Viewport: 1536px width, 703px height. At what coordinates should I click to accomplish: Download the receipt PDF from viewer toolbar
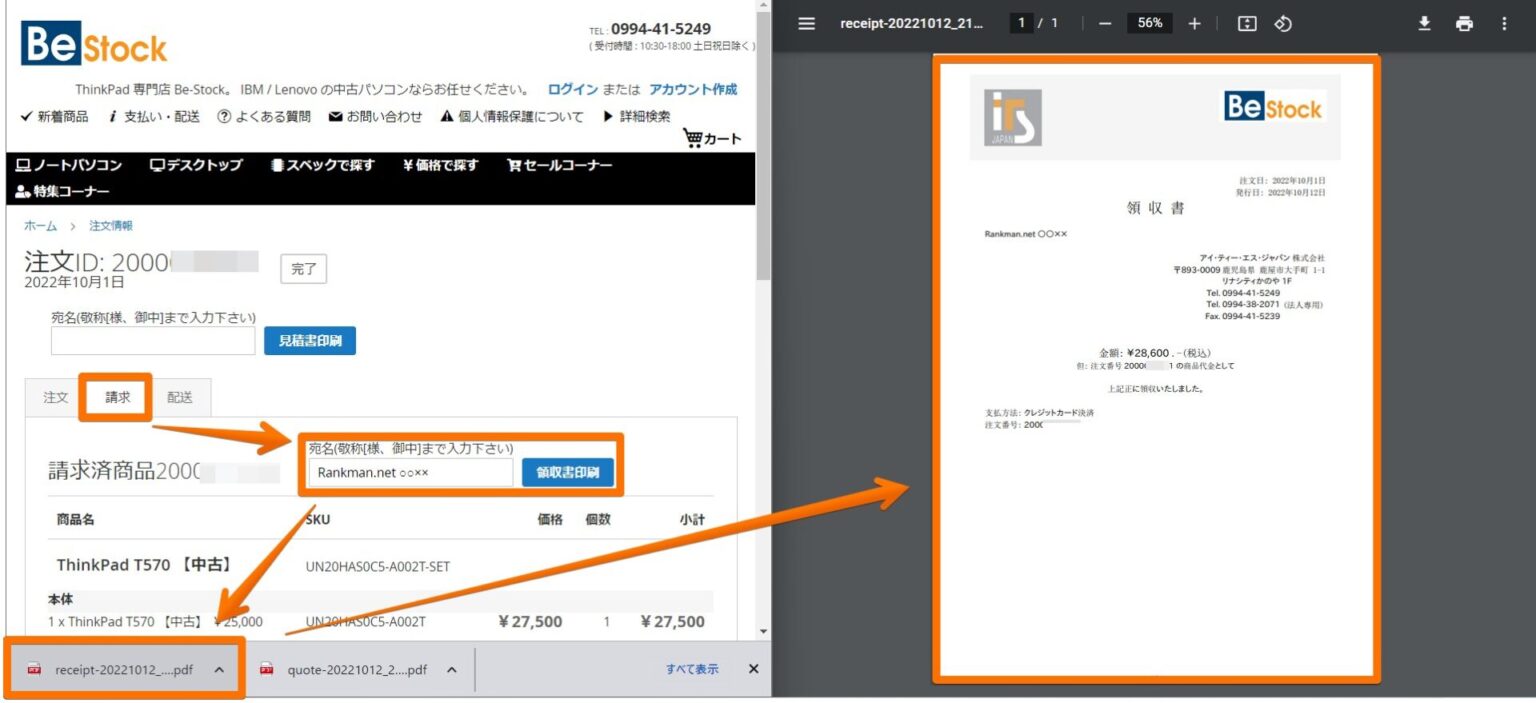[x=1424, y=22]
